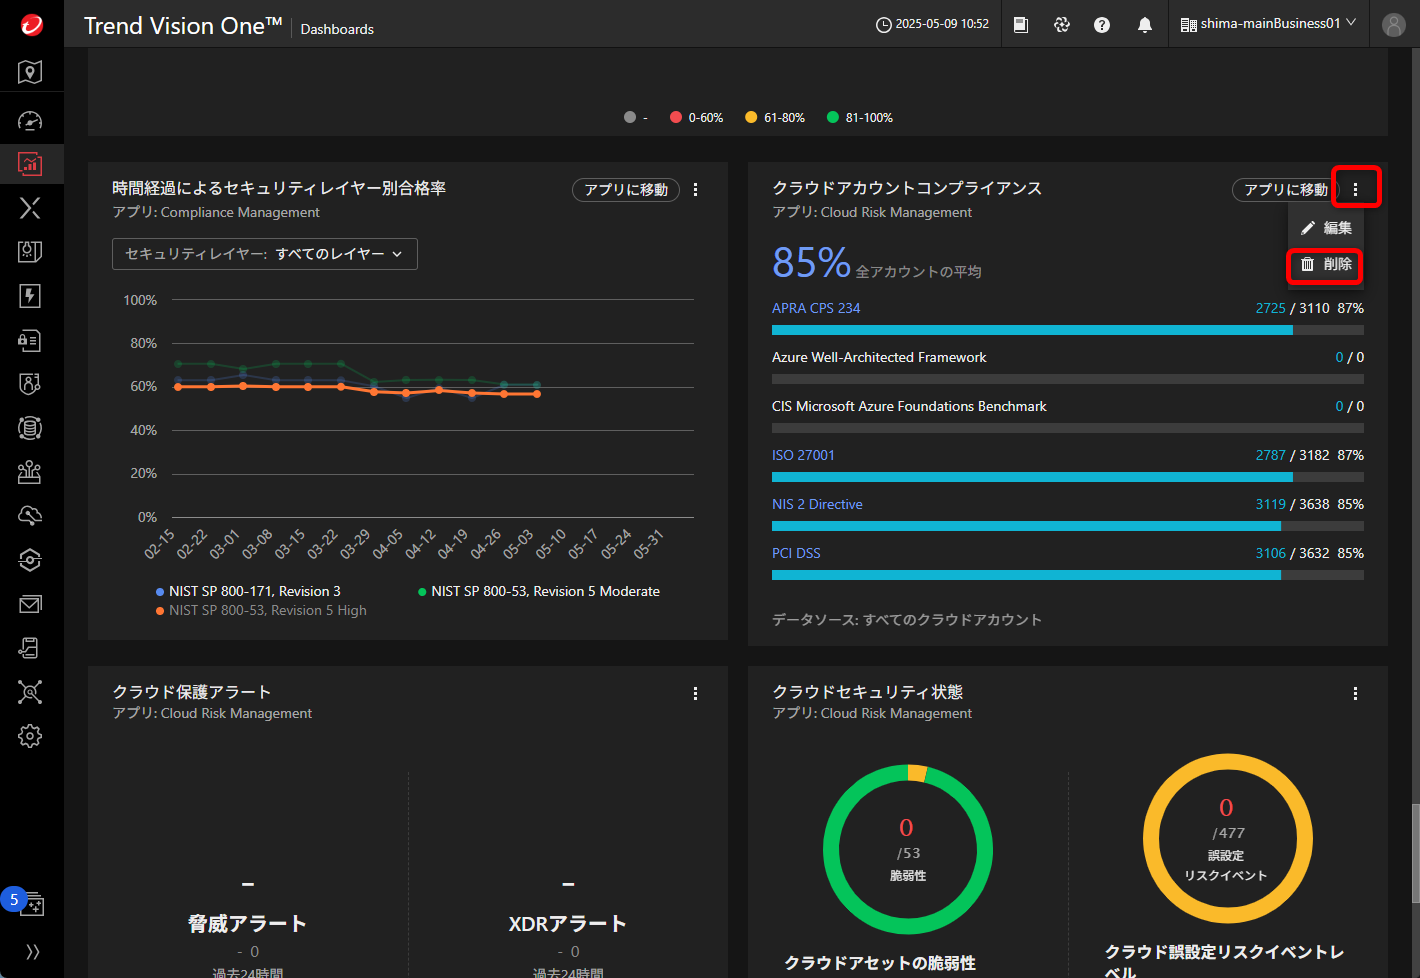Viewport: 1420px width, 978px height.
Task: Click the ISO 27001 progress bar
Action: tap(1068, 477)
